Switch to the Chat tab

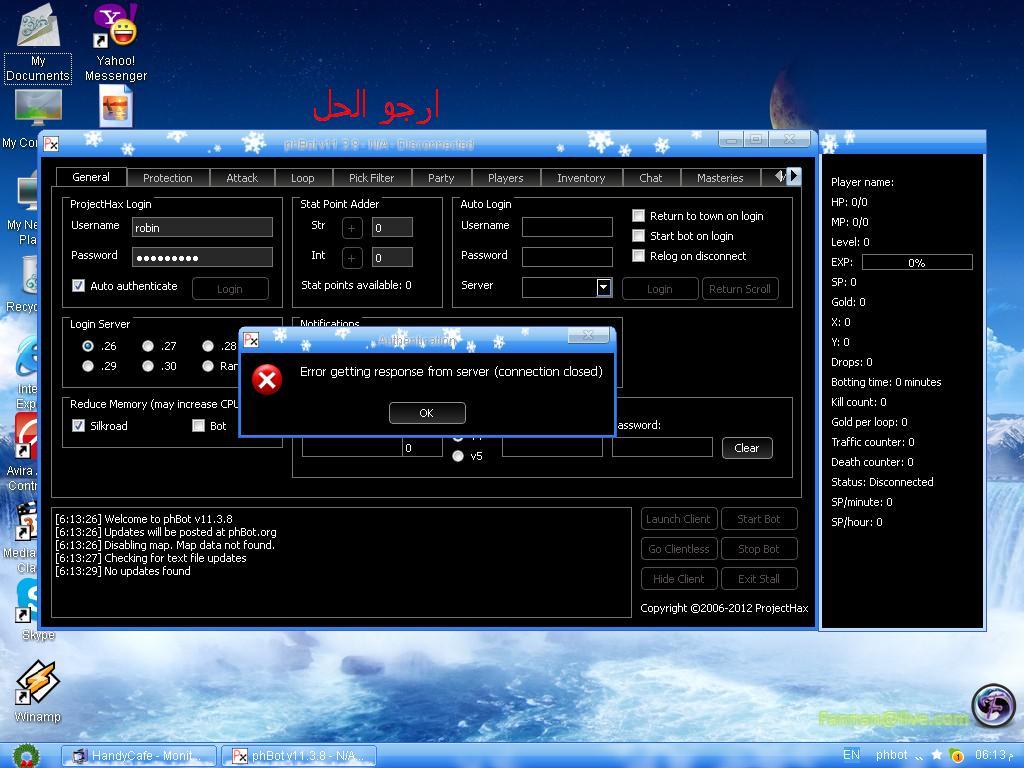650,178
